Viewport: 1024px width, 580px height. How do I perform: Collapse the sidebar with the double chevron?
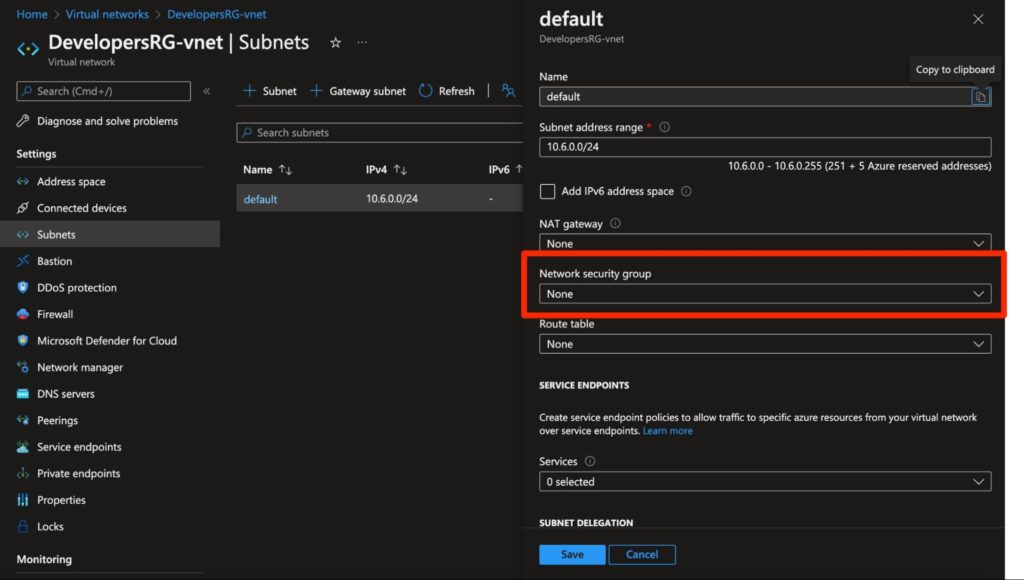tap(206, 91)
